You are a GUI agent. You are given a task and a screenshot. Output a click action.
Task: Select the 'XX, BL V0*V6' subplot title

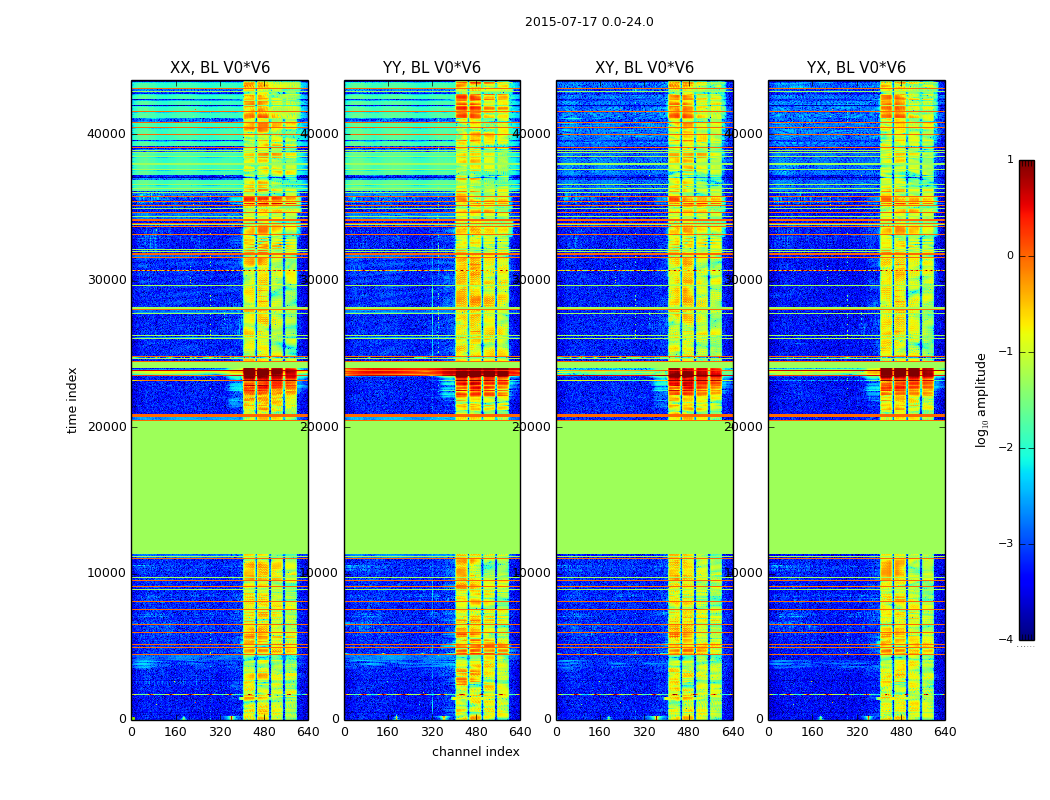tap(219, 68)
